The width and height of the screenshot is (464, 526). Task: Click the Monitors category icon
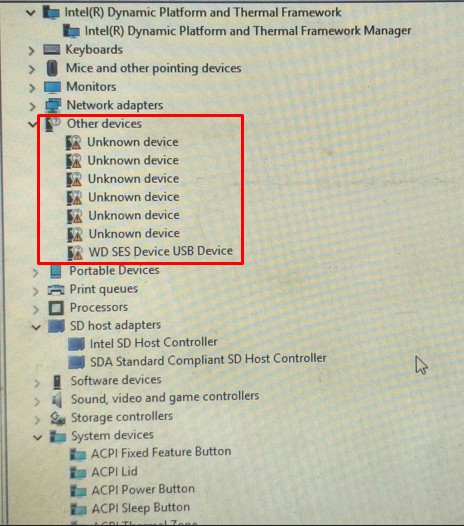tap(53, 87)
